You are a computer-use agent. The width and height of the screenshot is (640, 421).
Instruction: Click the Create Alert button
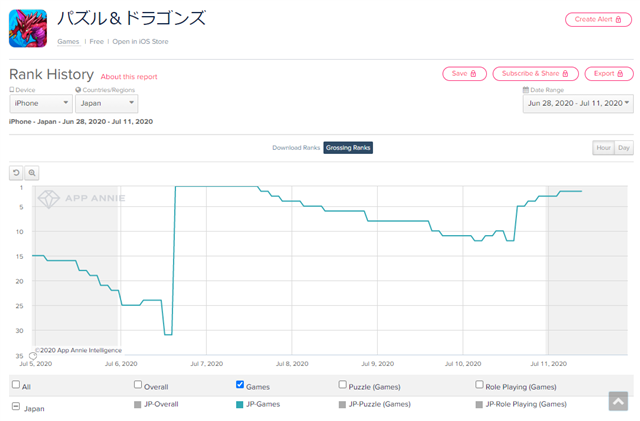coord(598,19)
